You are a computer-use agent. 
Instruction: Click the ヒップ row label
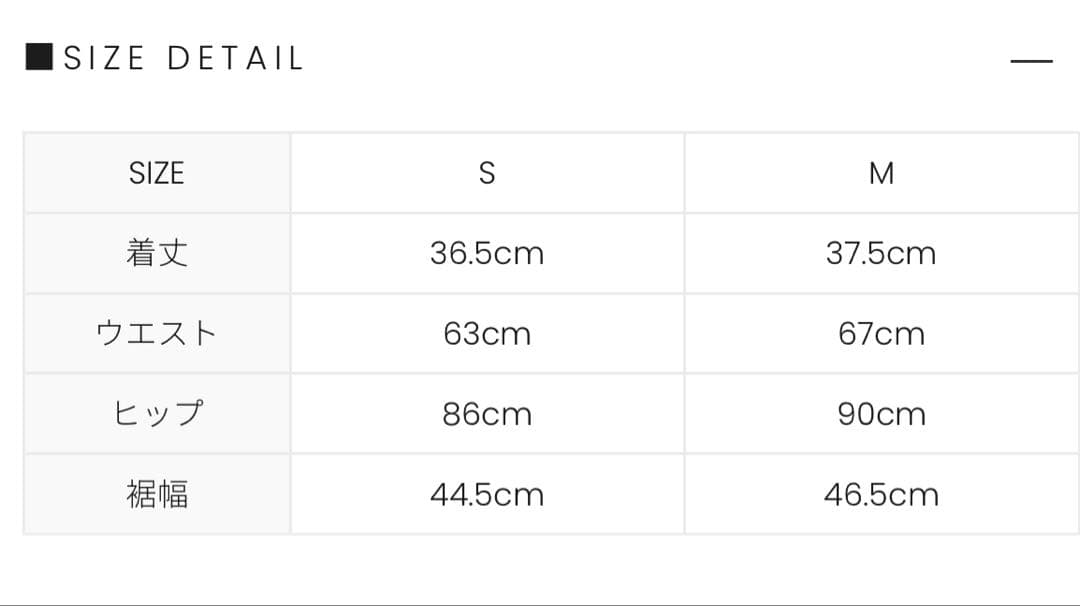click(x=157, y=413)
